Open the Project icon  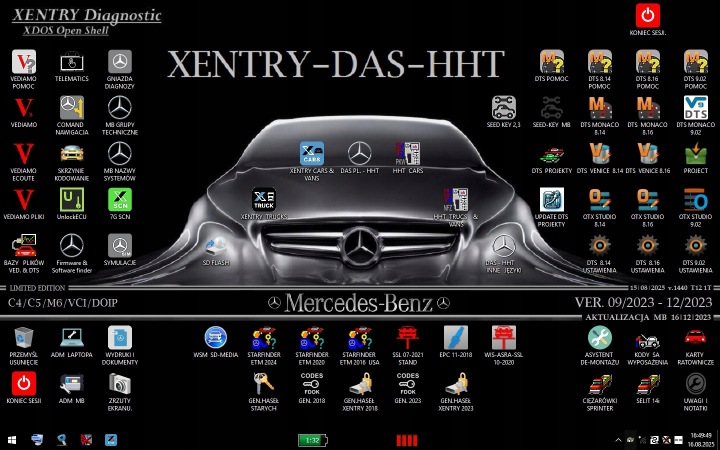pos(696,154)
